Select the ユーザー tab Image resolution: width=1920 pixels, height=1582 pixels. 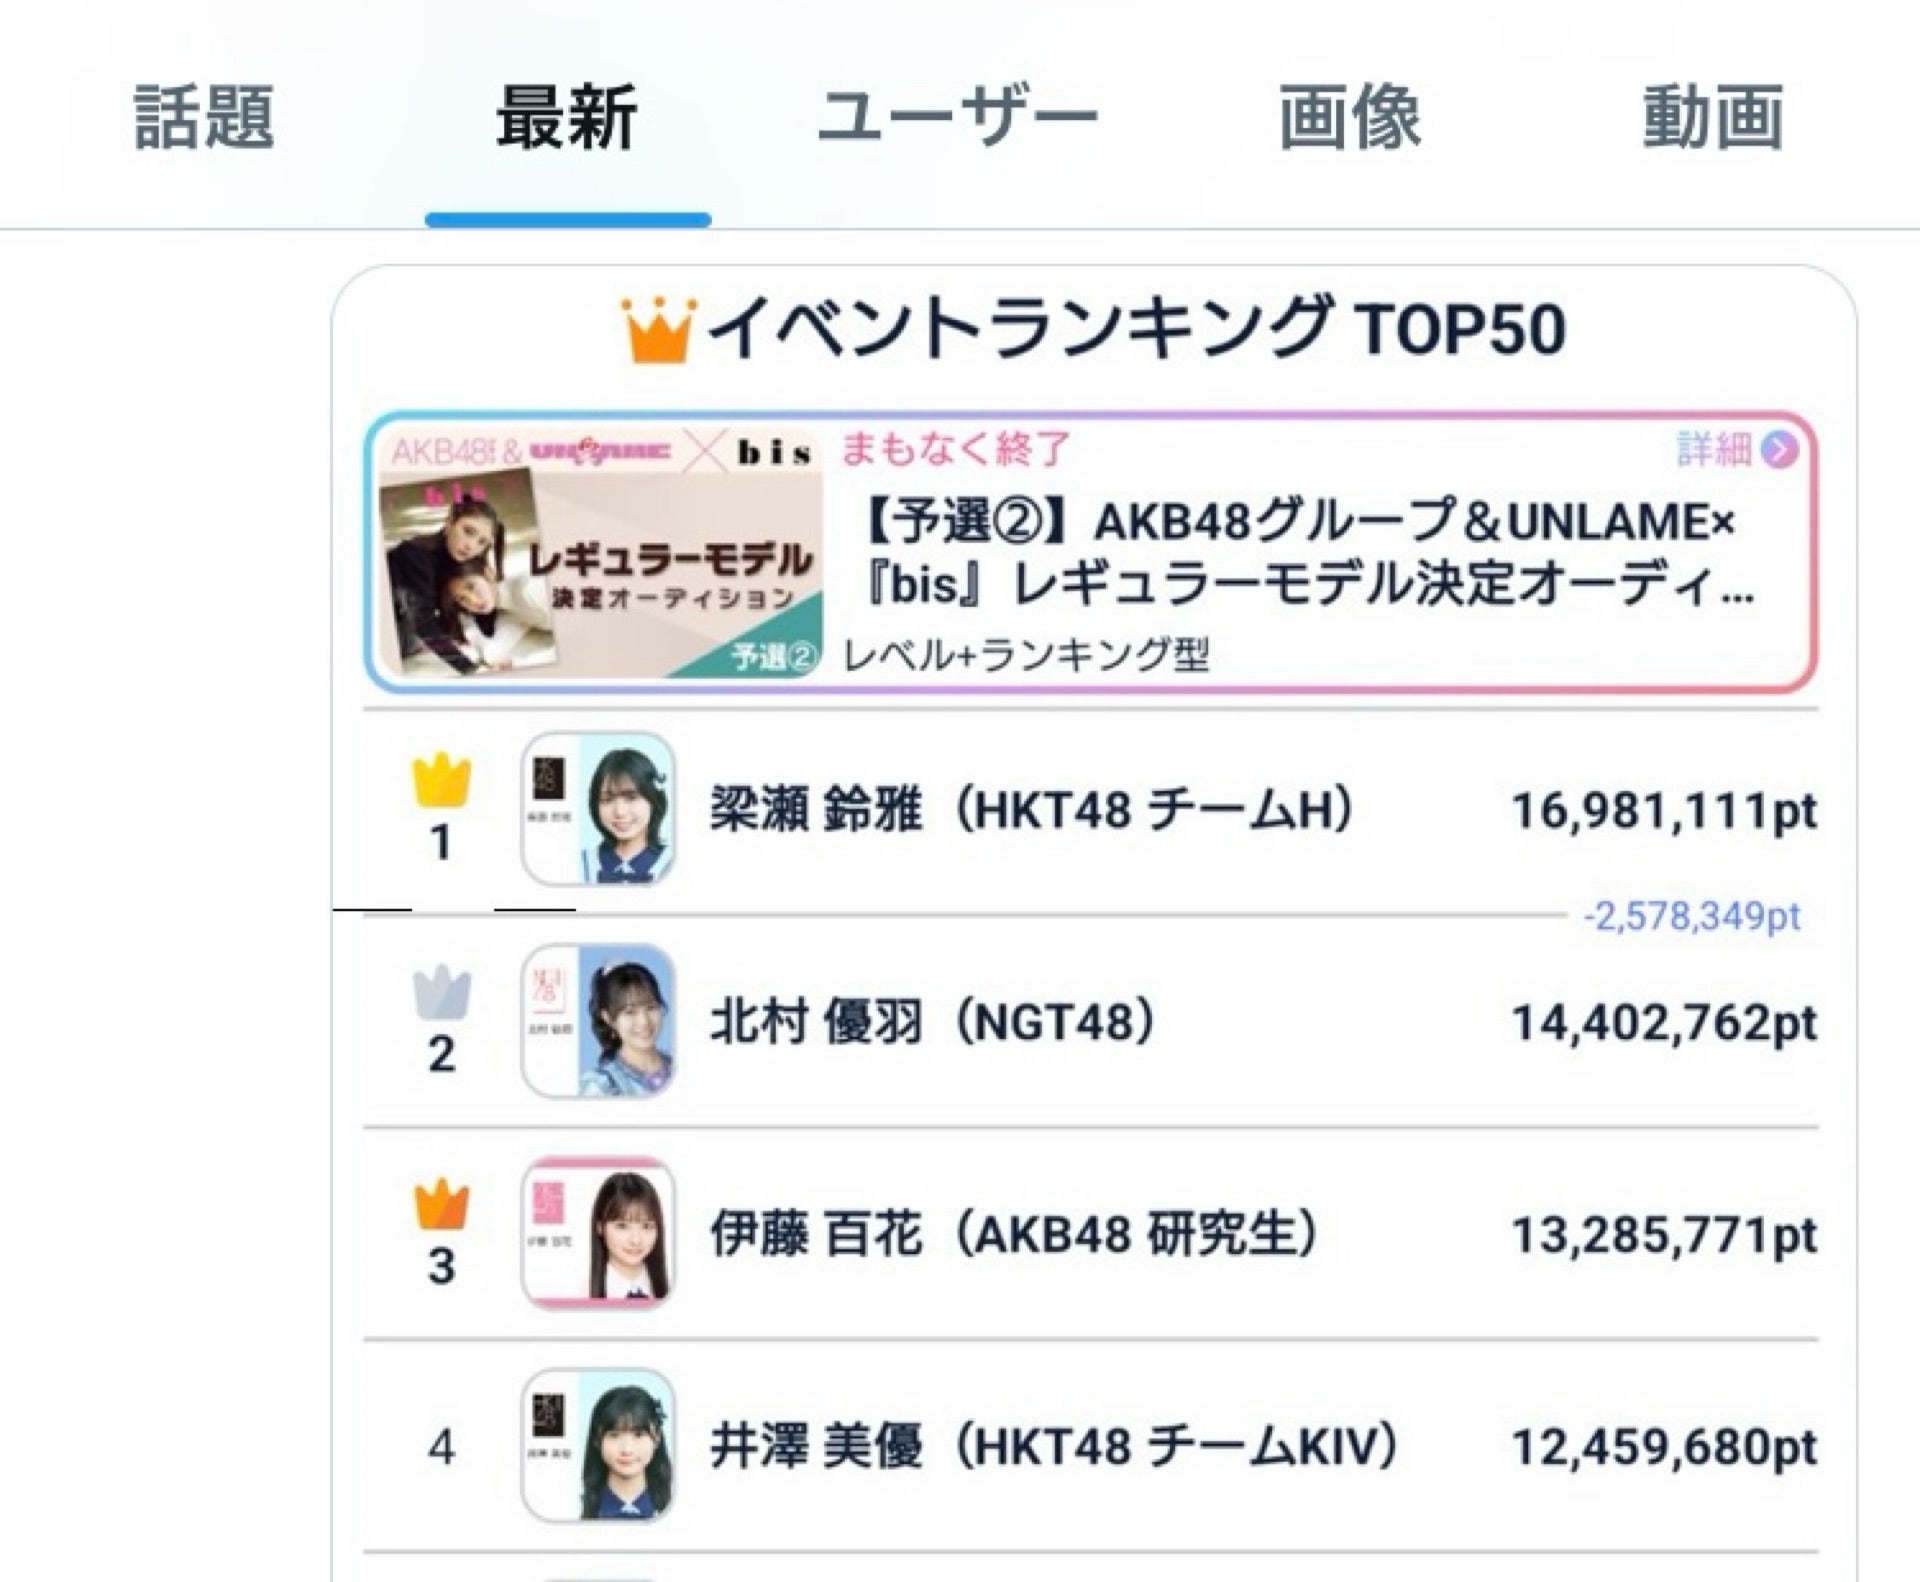click(957, 118)
